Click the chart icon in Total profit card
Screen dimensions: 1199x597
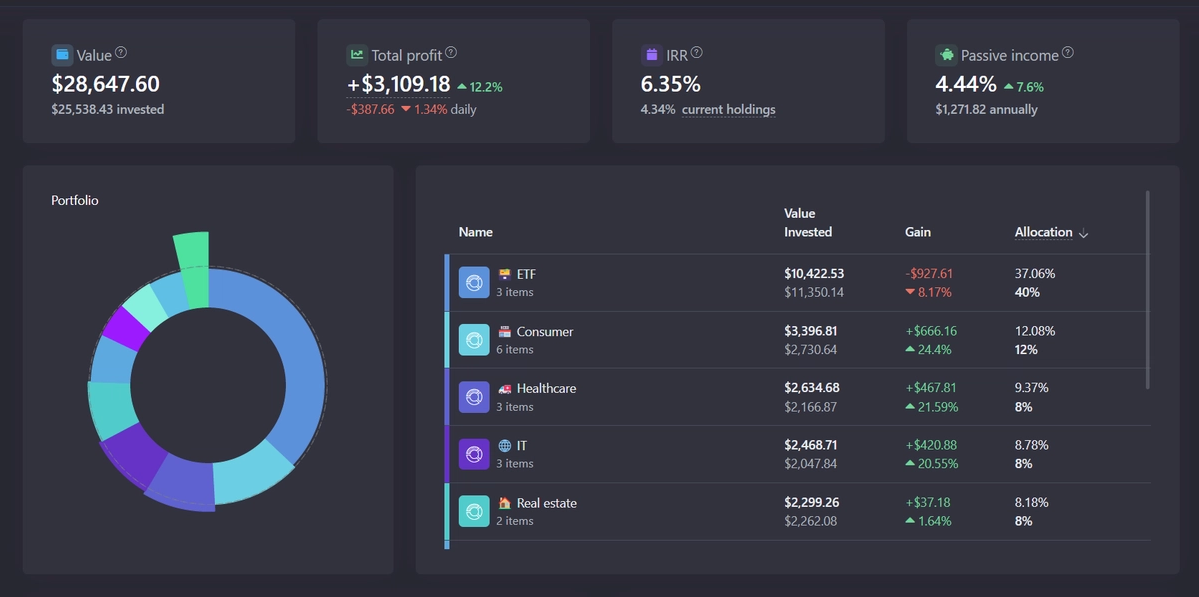(x=357, y=55)
